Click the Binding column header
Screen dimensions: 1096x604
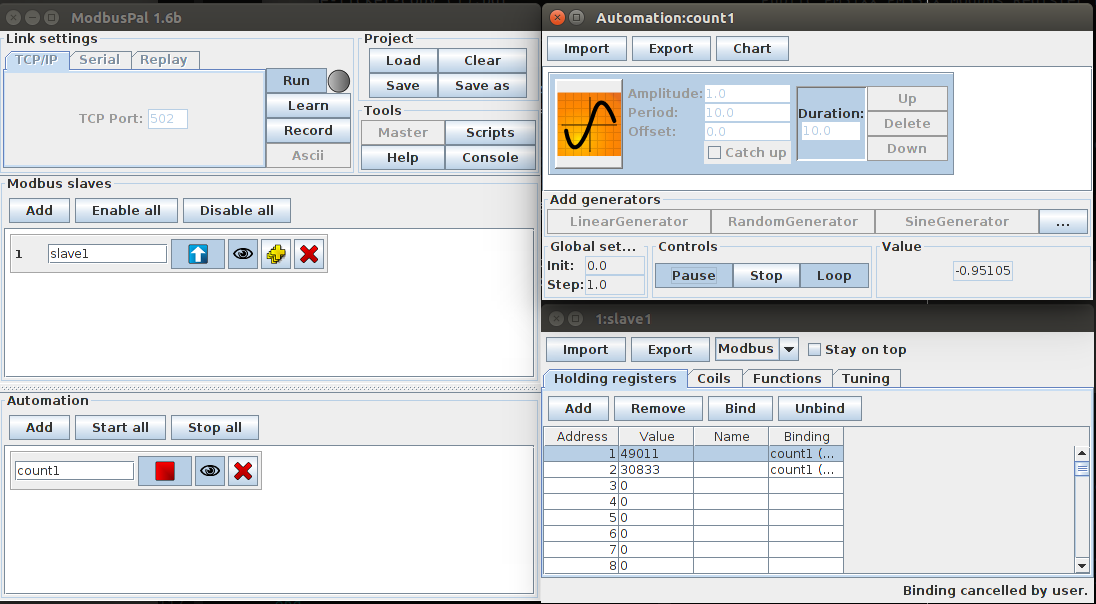click(x=806, y=437)
